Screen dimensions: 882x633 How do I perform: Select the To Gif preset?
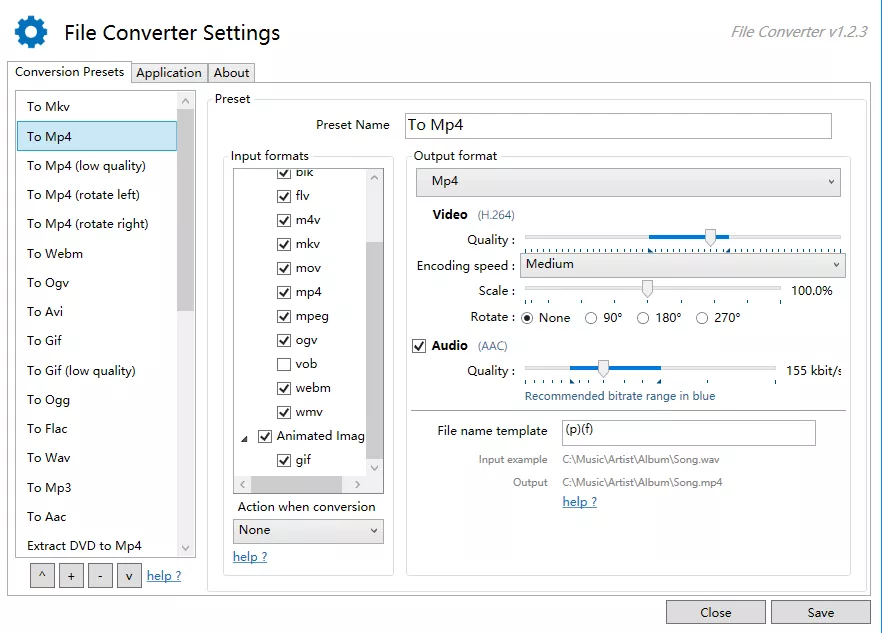coord(97,341)
